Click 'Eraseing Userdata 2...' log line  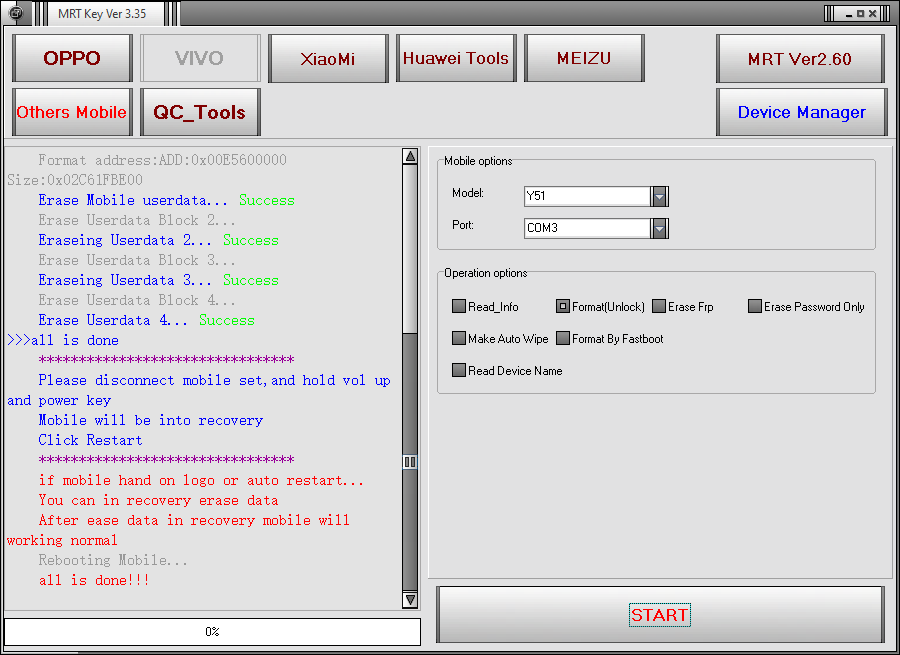[158, 241]
